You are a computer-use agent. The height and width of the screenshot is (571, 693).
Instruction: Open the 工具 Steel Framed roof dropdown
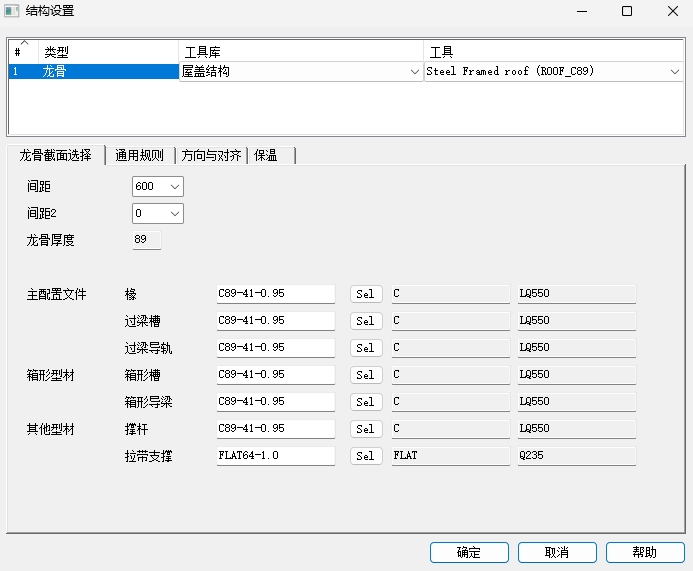(x=553, y=72)
